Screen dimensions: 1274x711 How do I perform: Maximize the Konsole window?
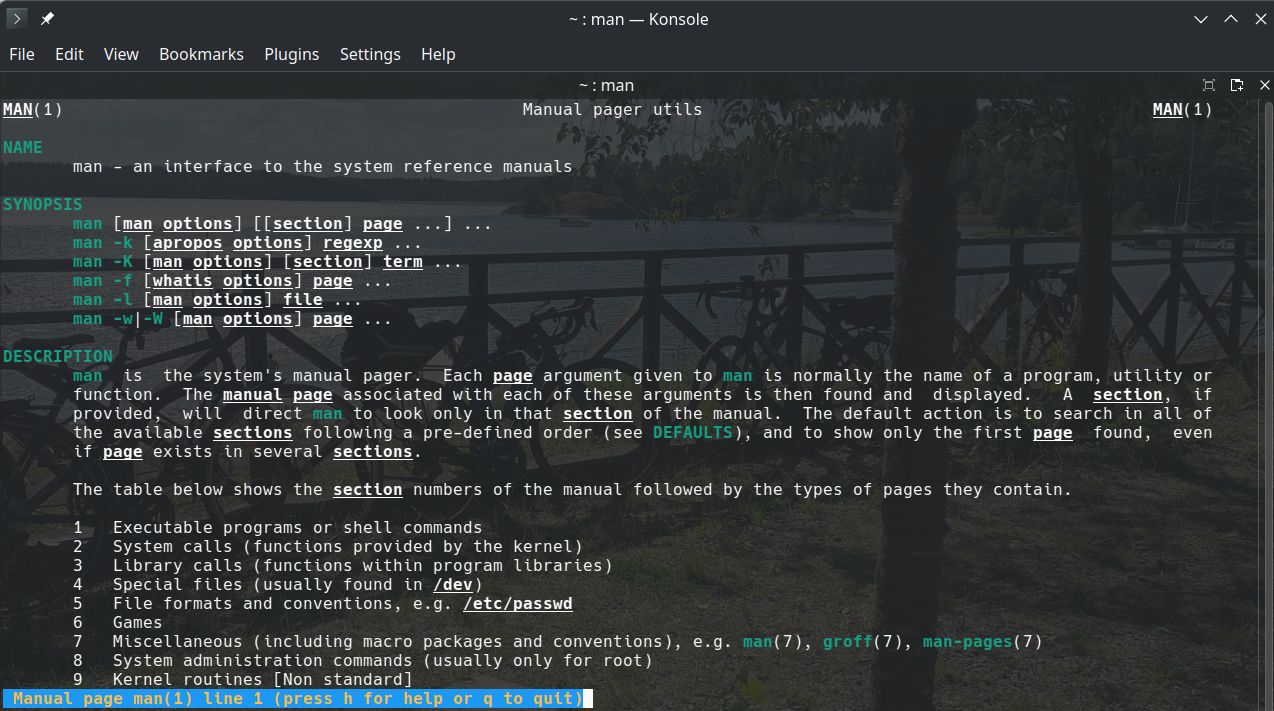pyautogui.click(x=1230, y=19)
